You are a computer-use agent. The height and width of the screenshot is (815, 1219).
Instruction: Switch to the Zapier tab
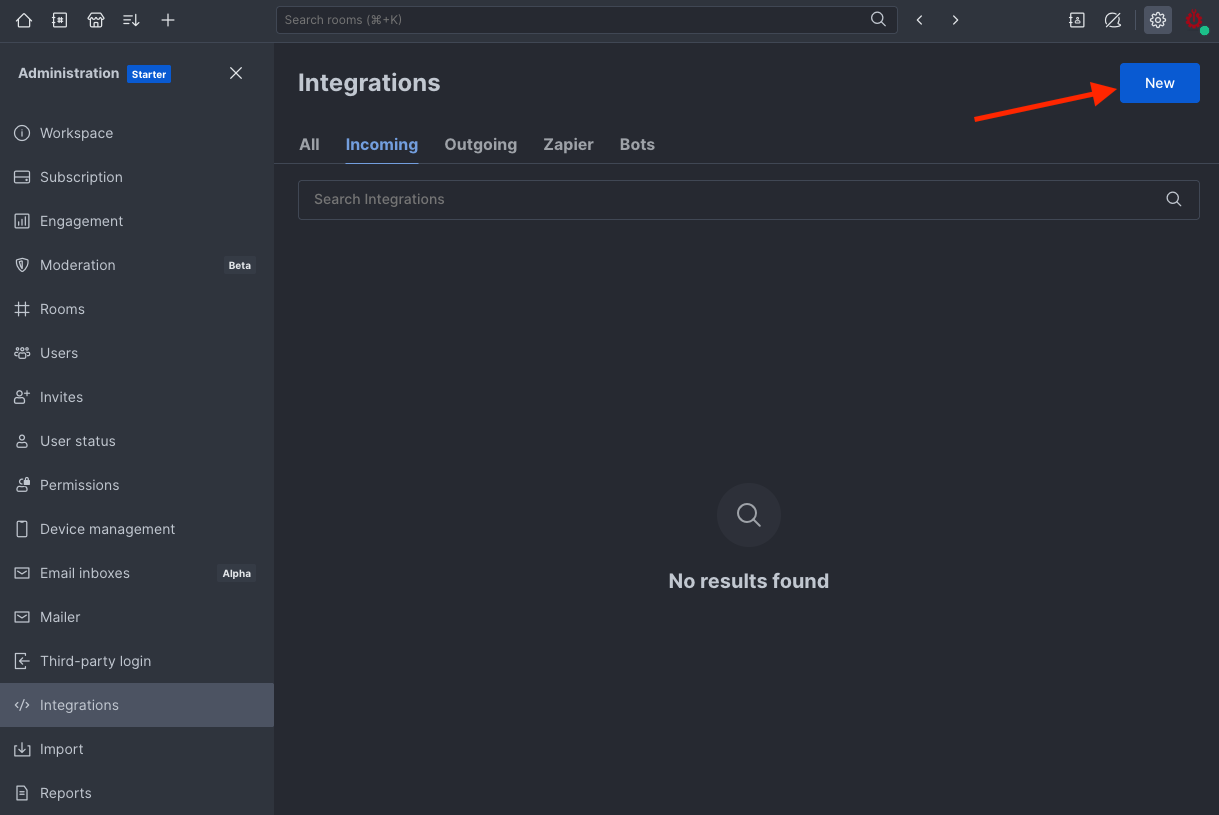click(x=568, y=144)
